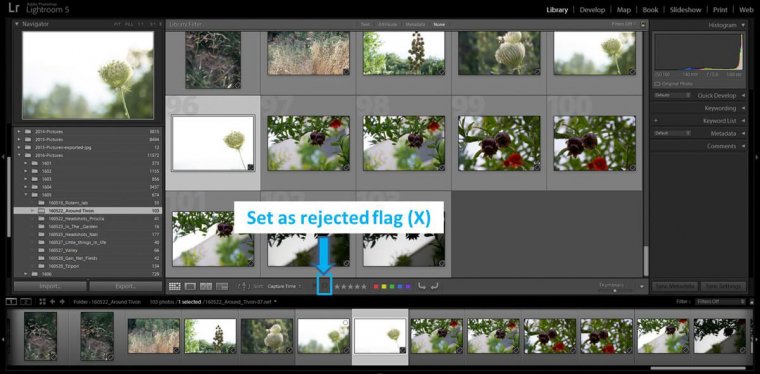This screenshot has width=760, height=374.
Task: Set Navigator zoom to 3:1
Action: (153, 24)
